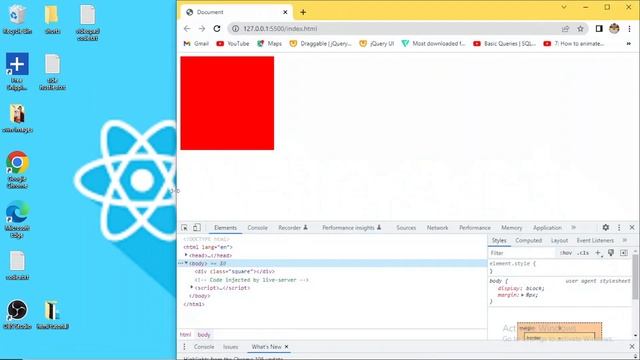Screen dimensions: 640x360
Task: Go forward in browser history
Action: [202, 29]
